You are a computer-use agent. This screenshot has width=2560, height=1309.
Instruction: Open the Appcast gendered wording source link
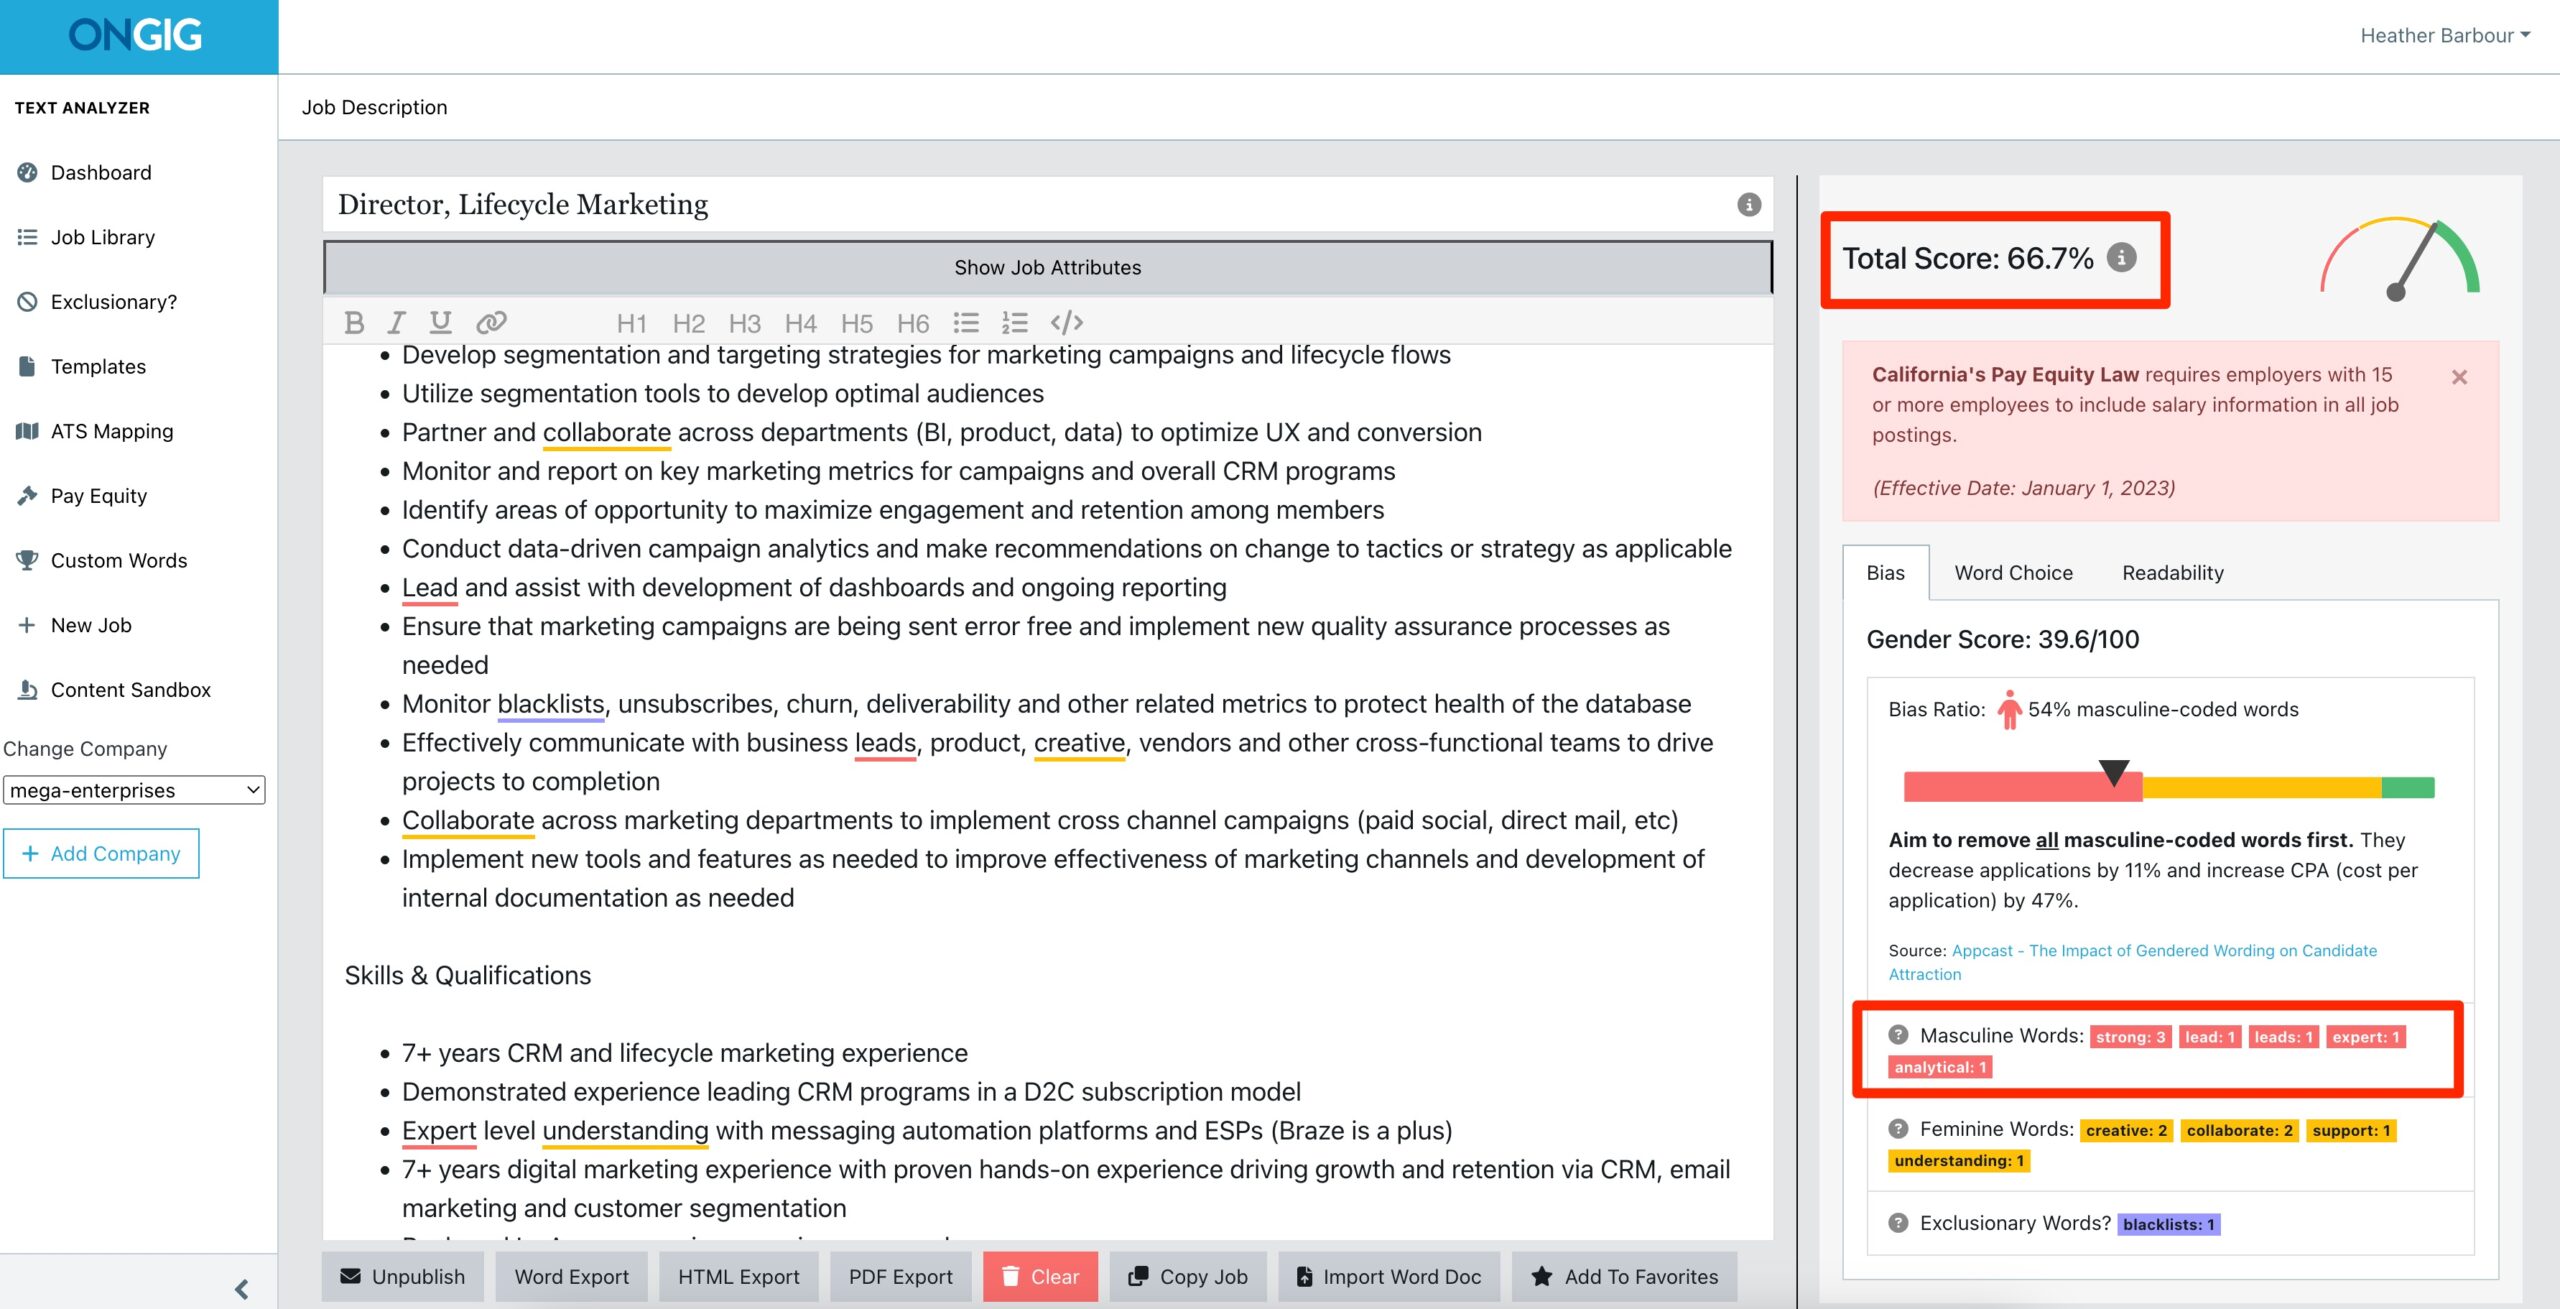(2132, 962)
